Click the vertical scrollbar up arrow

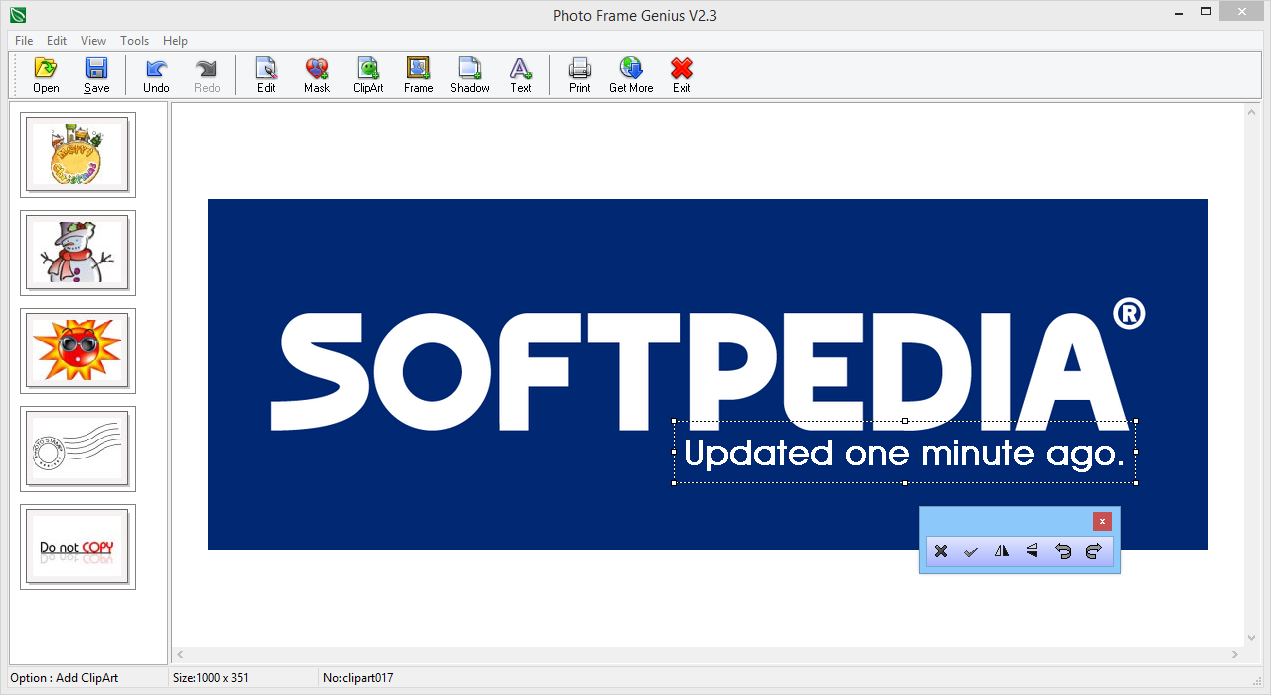pyautogui.click(x=1251, y=110)
